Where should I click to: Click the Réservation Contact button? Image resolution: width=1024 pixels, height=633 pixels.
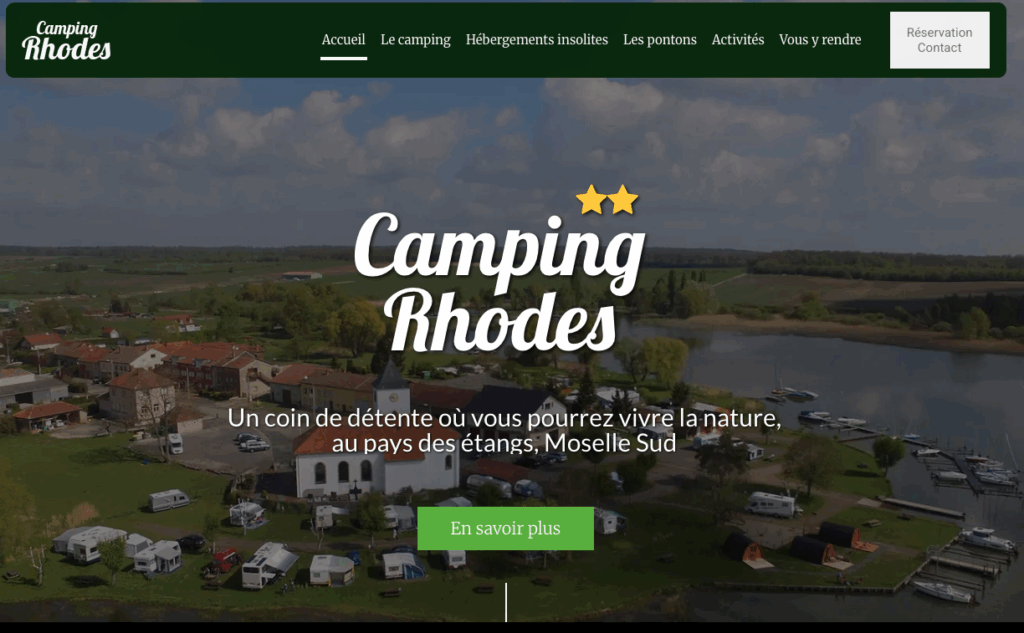tap(939, 40)
